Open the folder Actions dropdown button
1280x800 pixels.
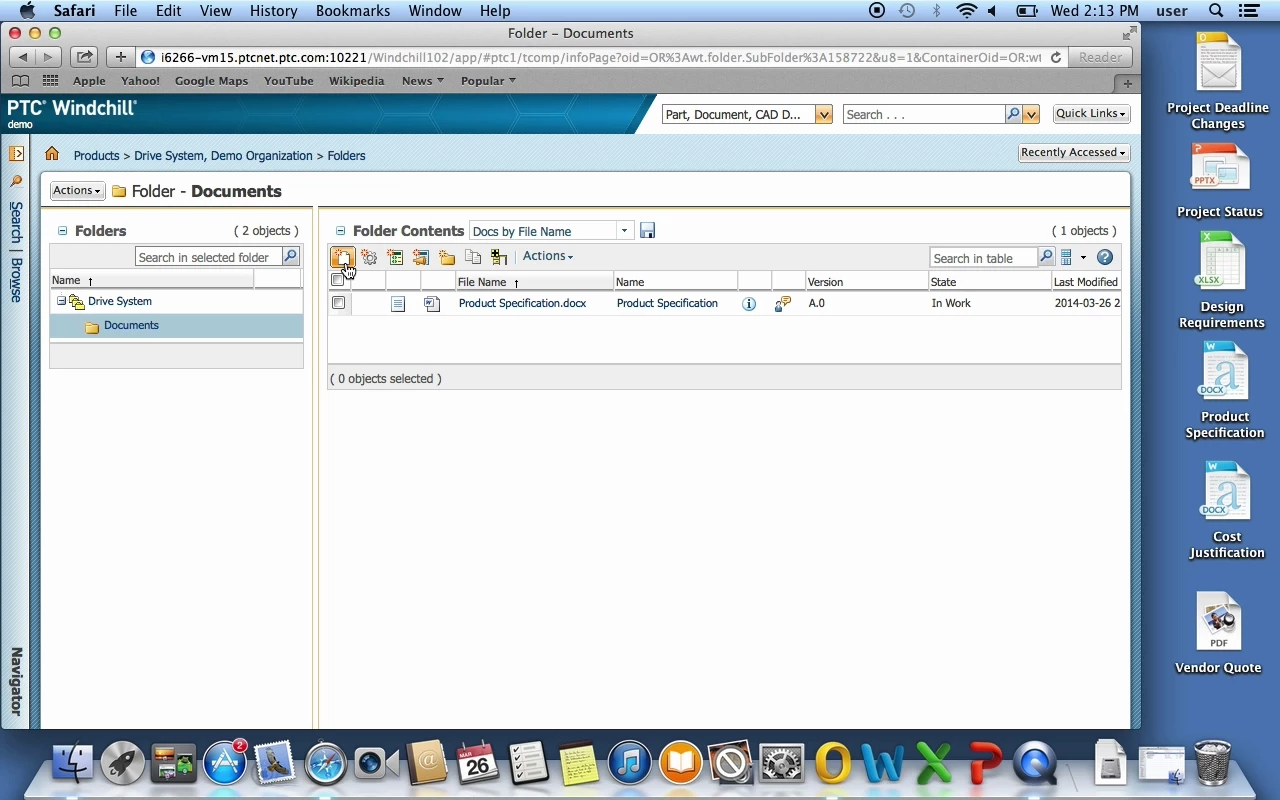pyautogui.click(x=77, y=190)
